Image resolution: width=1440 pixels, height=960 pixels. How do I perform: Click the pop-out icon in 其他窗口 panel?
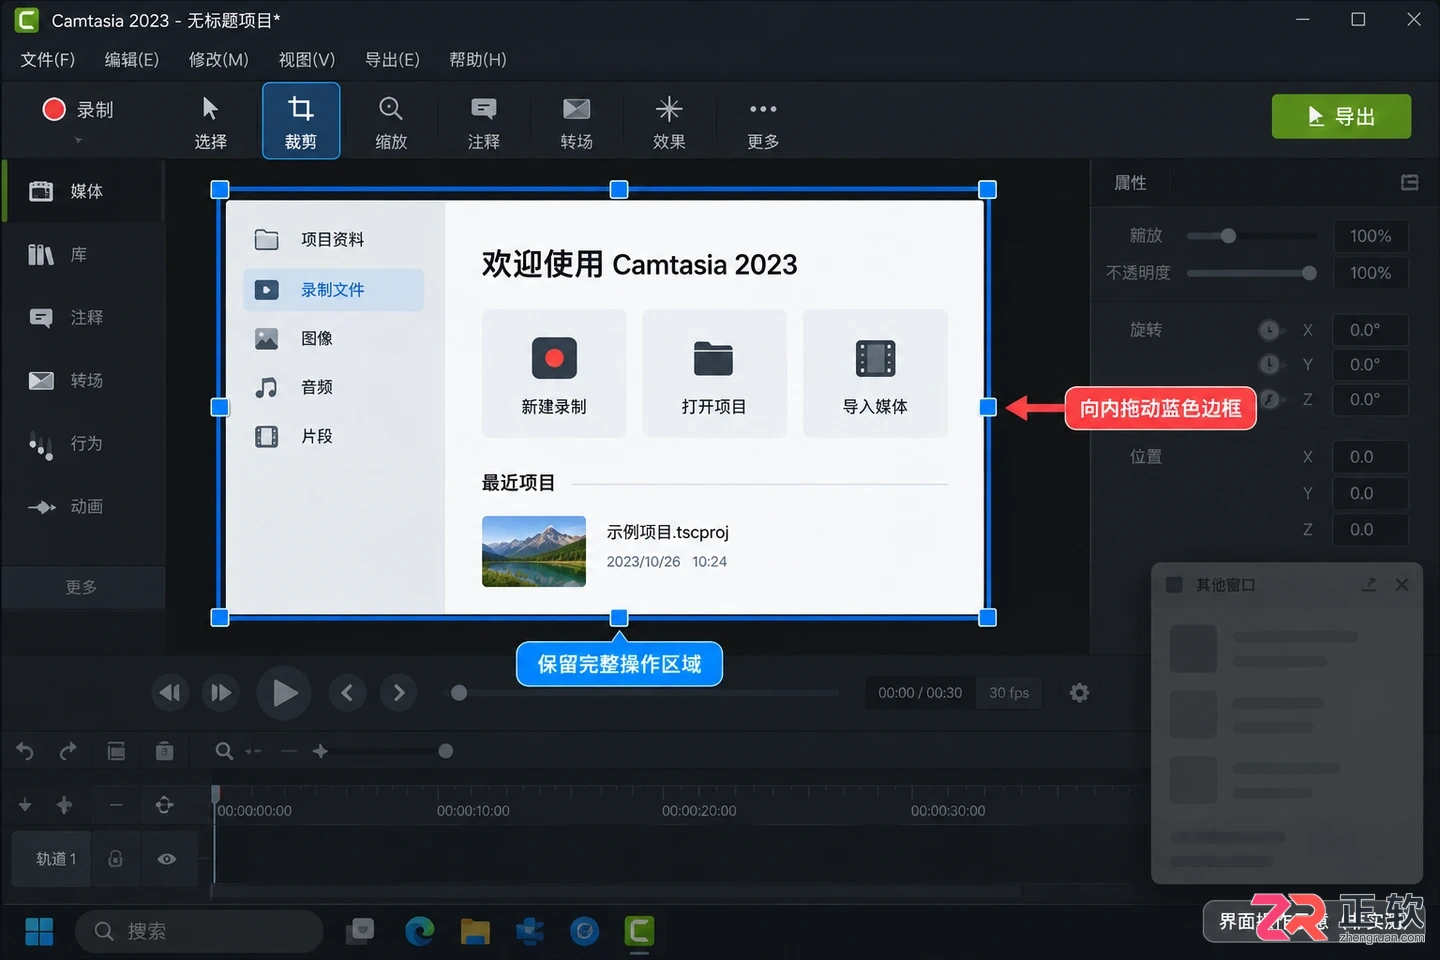1369,585
